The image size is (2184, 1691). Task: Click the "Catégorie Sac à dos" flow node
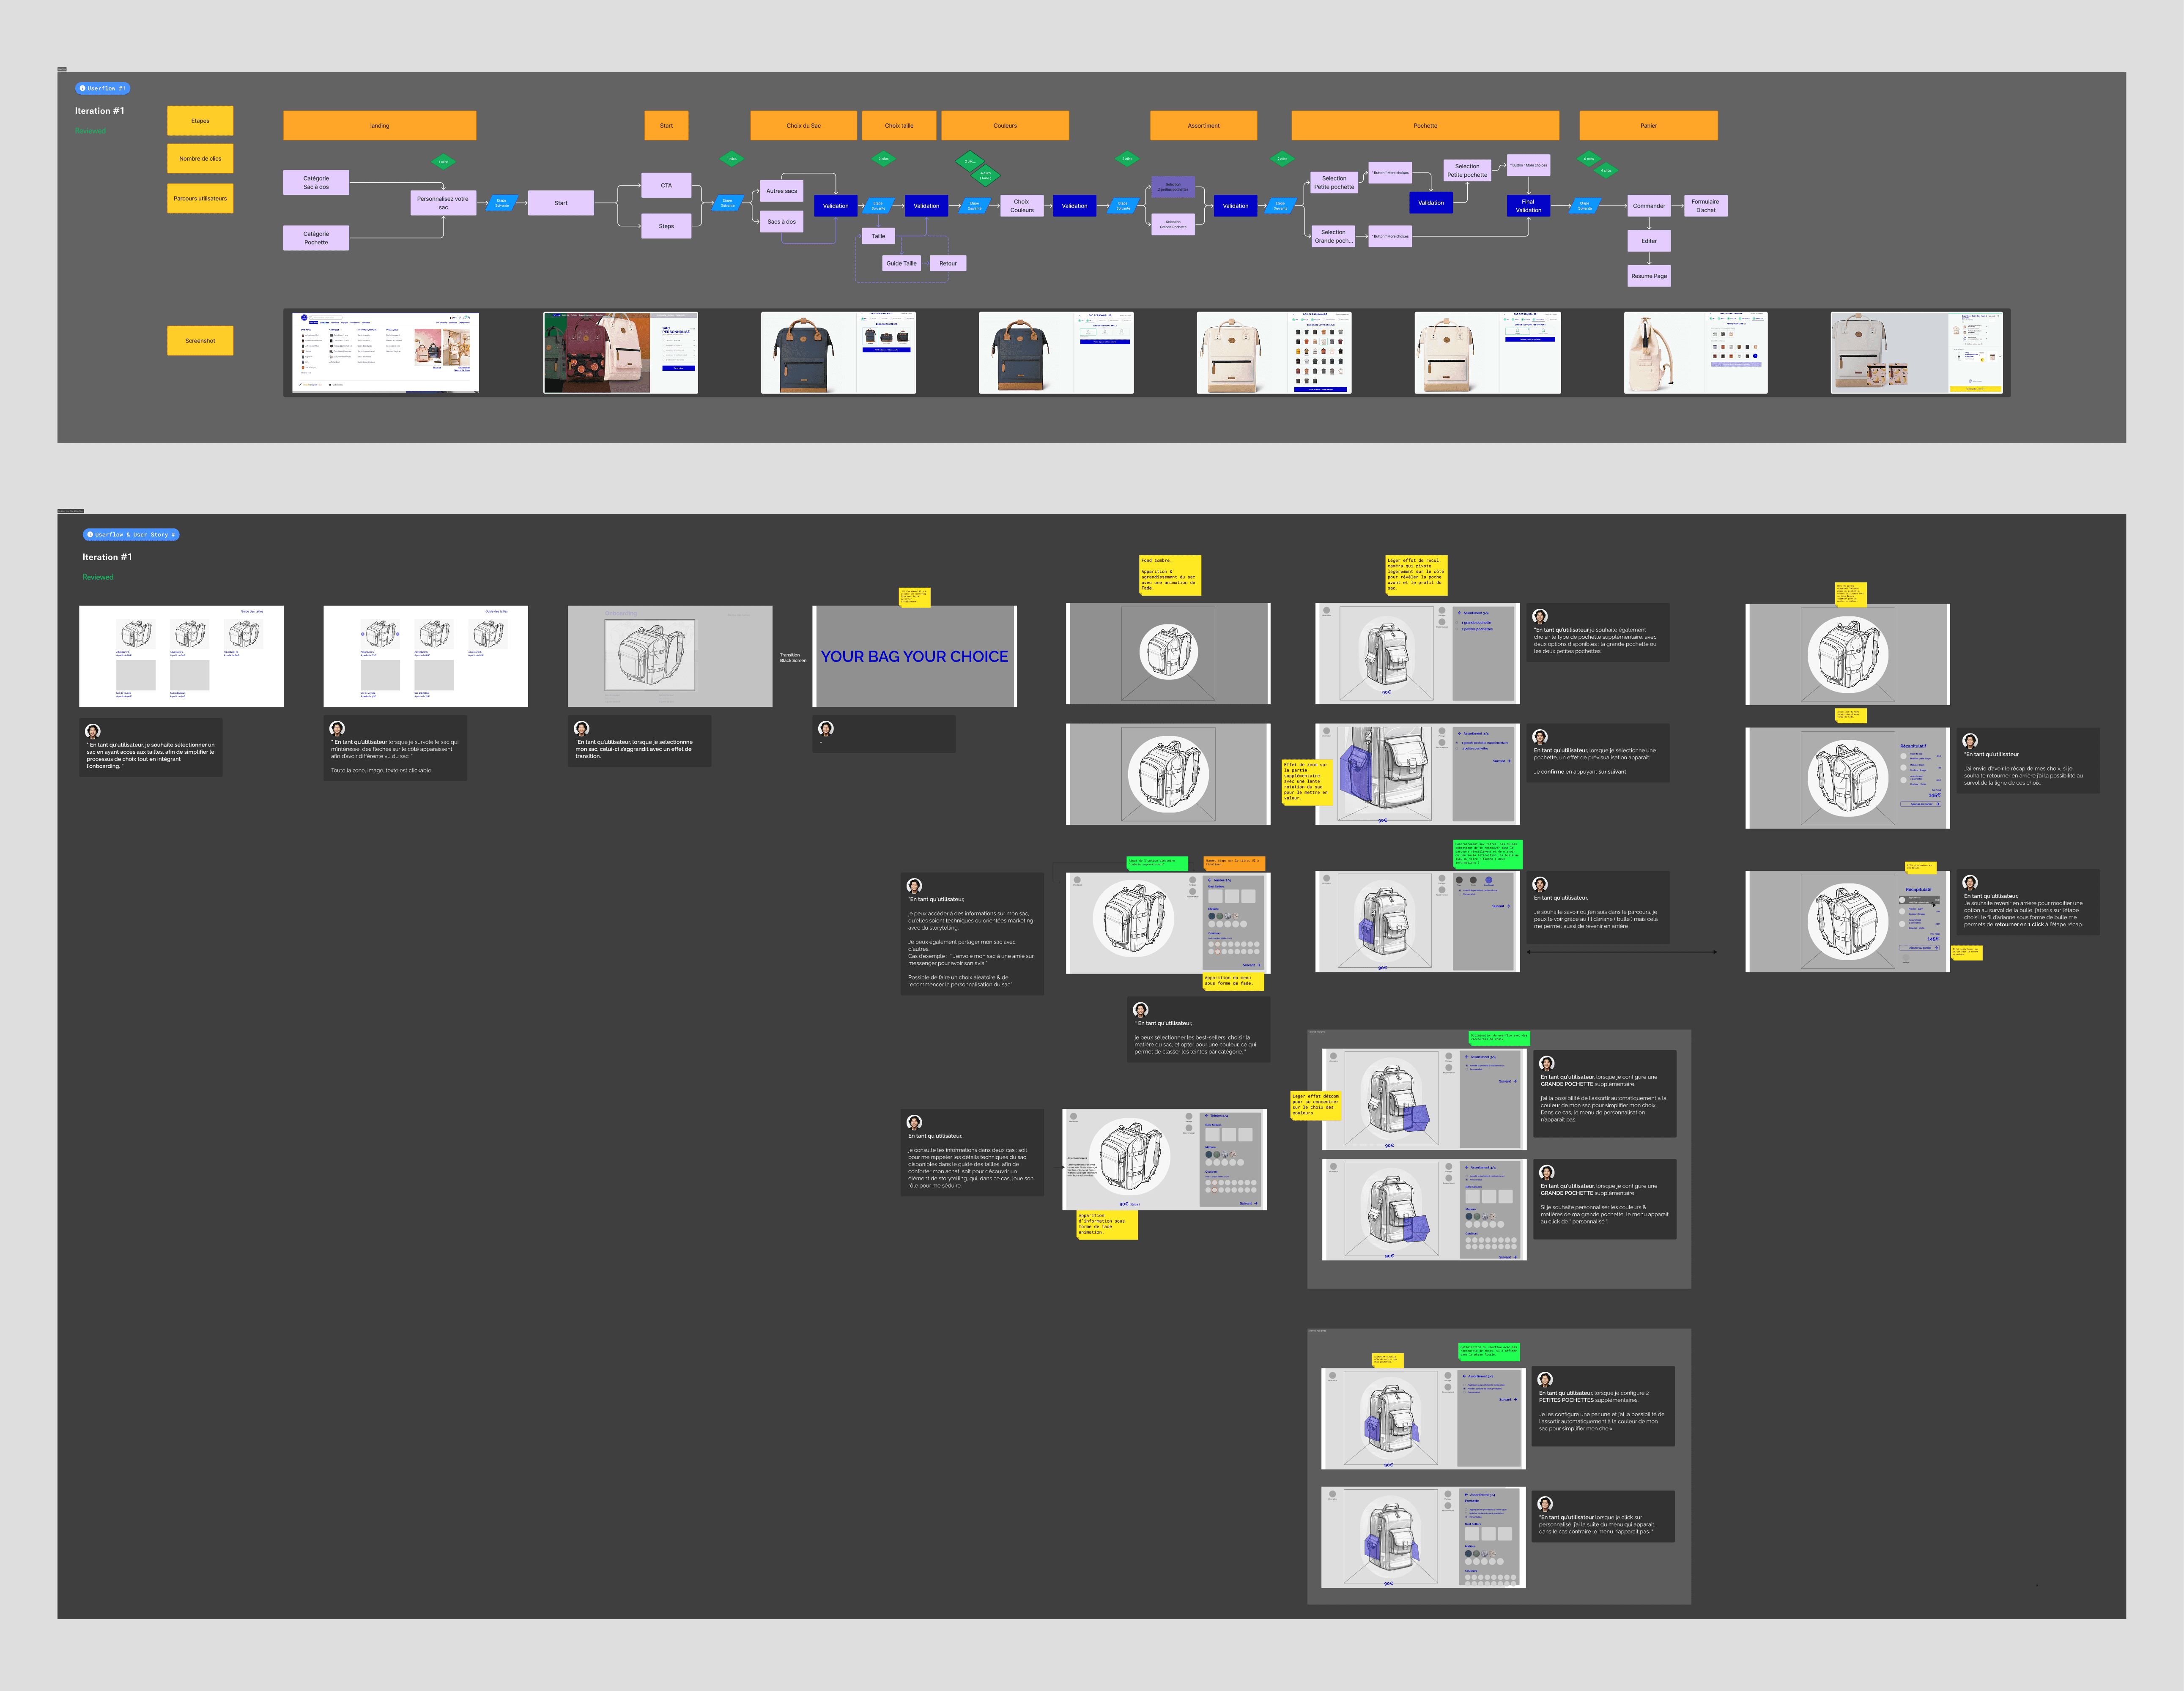click(x=316, y=182)
